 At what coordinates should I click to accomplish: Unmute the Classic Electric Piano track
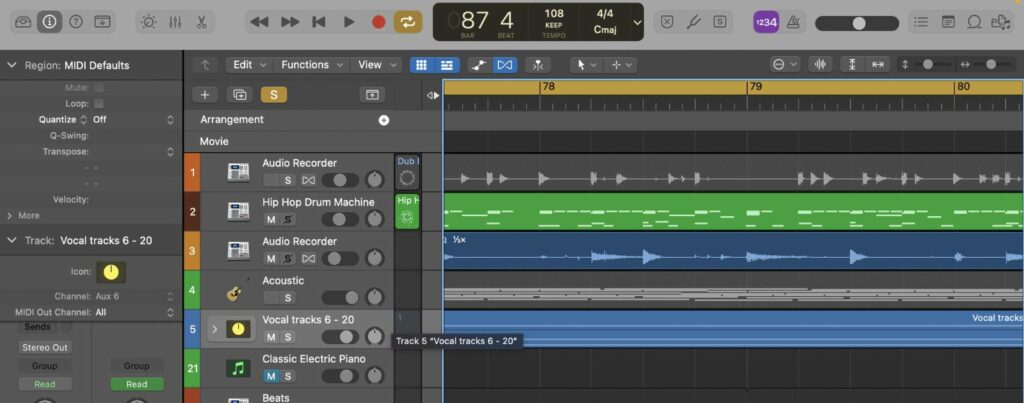[x=270, y=376]
